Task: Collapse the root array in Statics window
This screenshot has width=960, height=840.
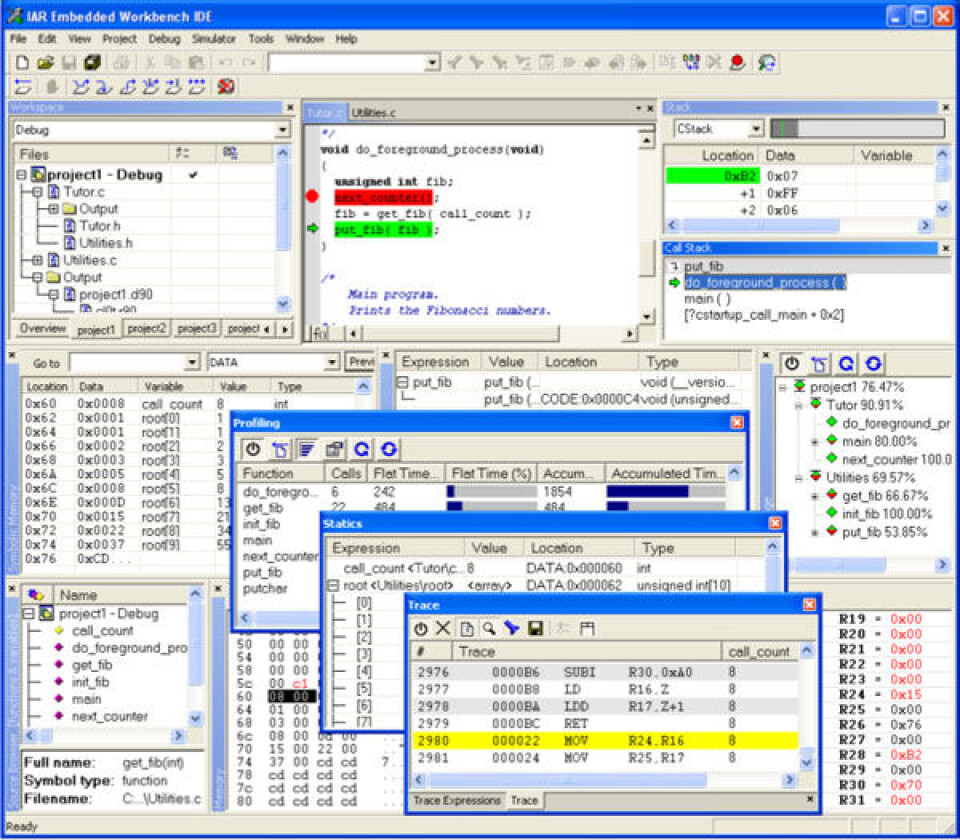Action: pyautogui.click(x=333, y=585)
